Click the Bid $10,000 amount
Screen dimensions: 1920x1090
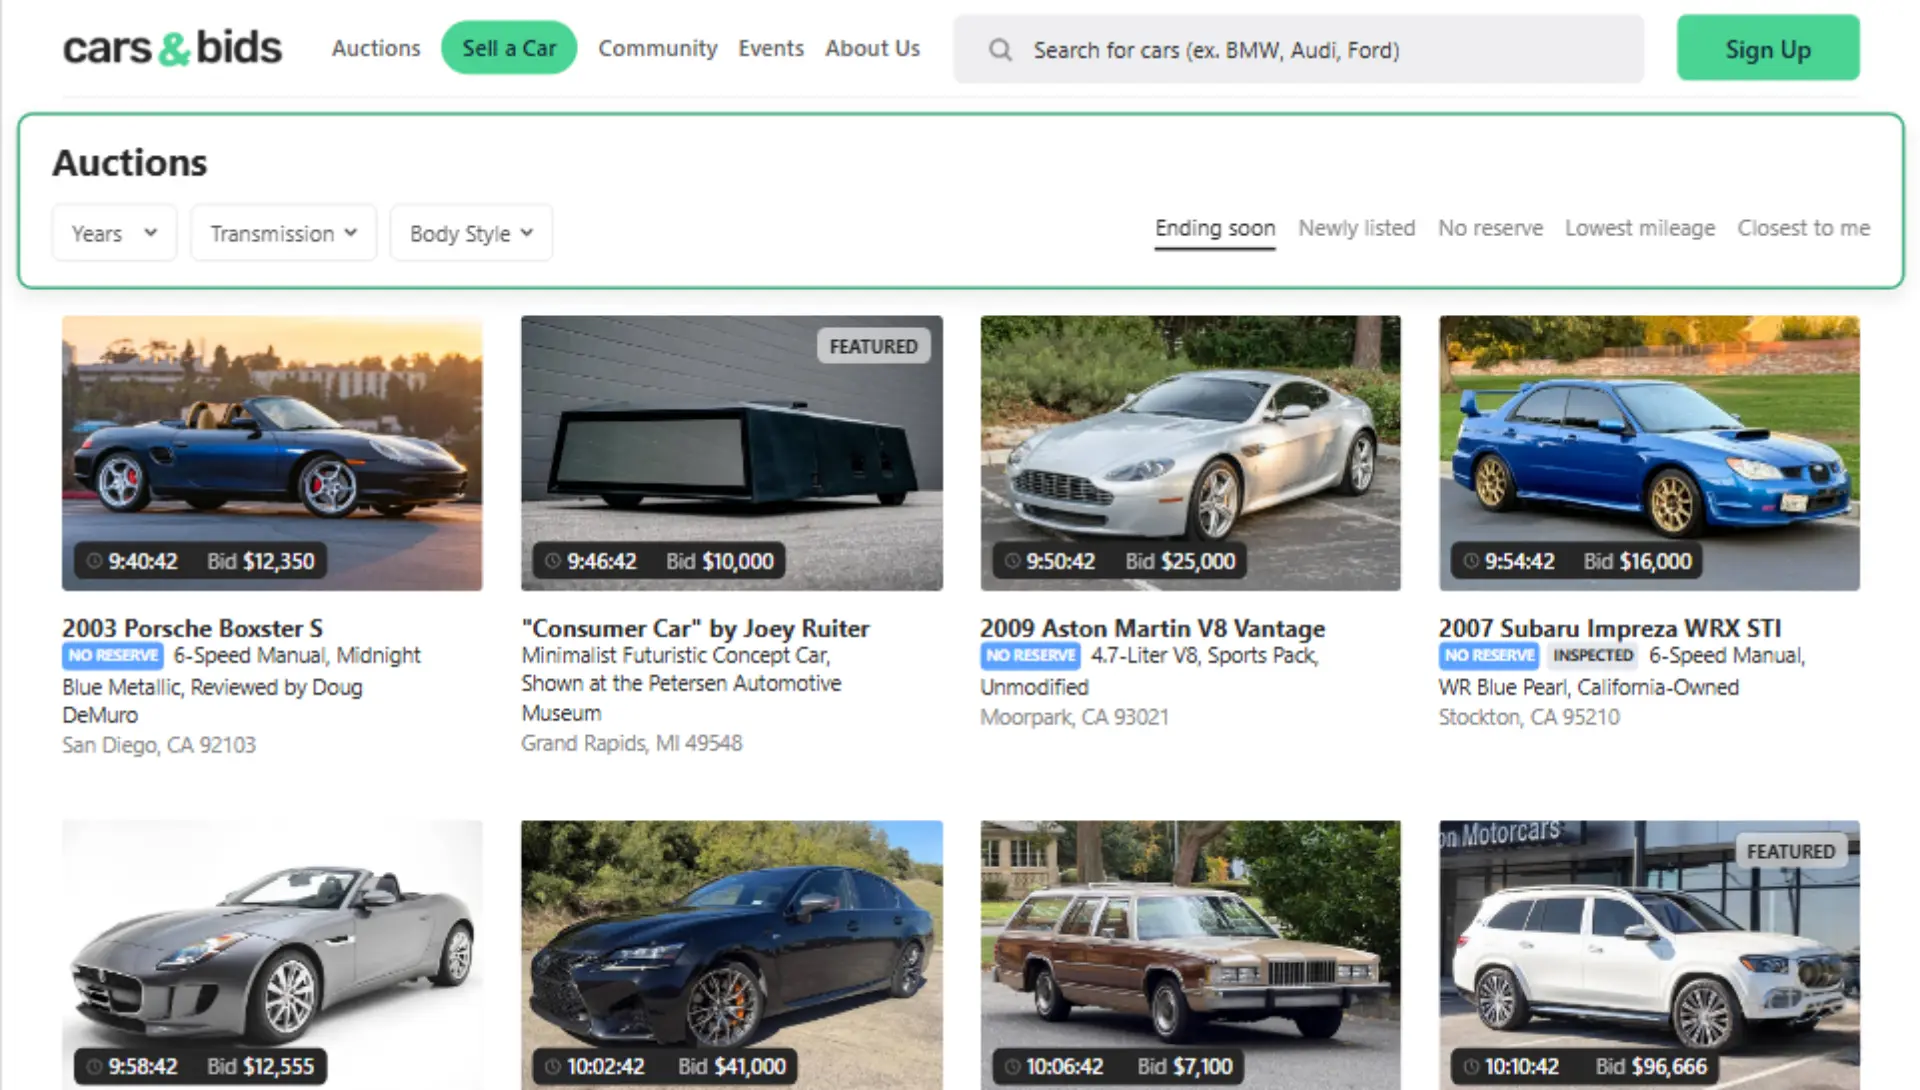click(720, 561)
